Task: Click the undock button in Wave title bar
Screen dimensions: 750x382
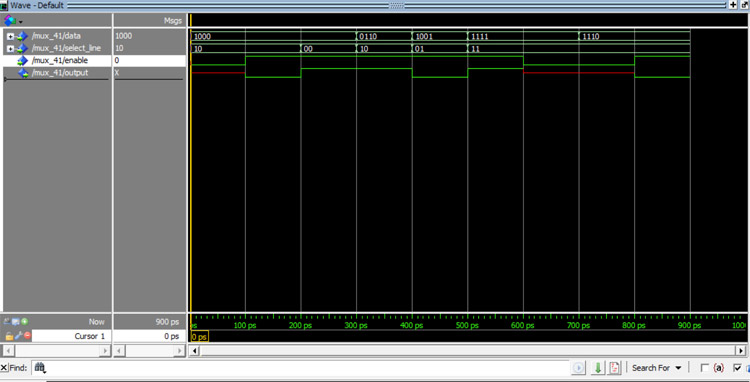Action: pos(744,5)
